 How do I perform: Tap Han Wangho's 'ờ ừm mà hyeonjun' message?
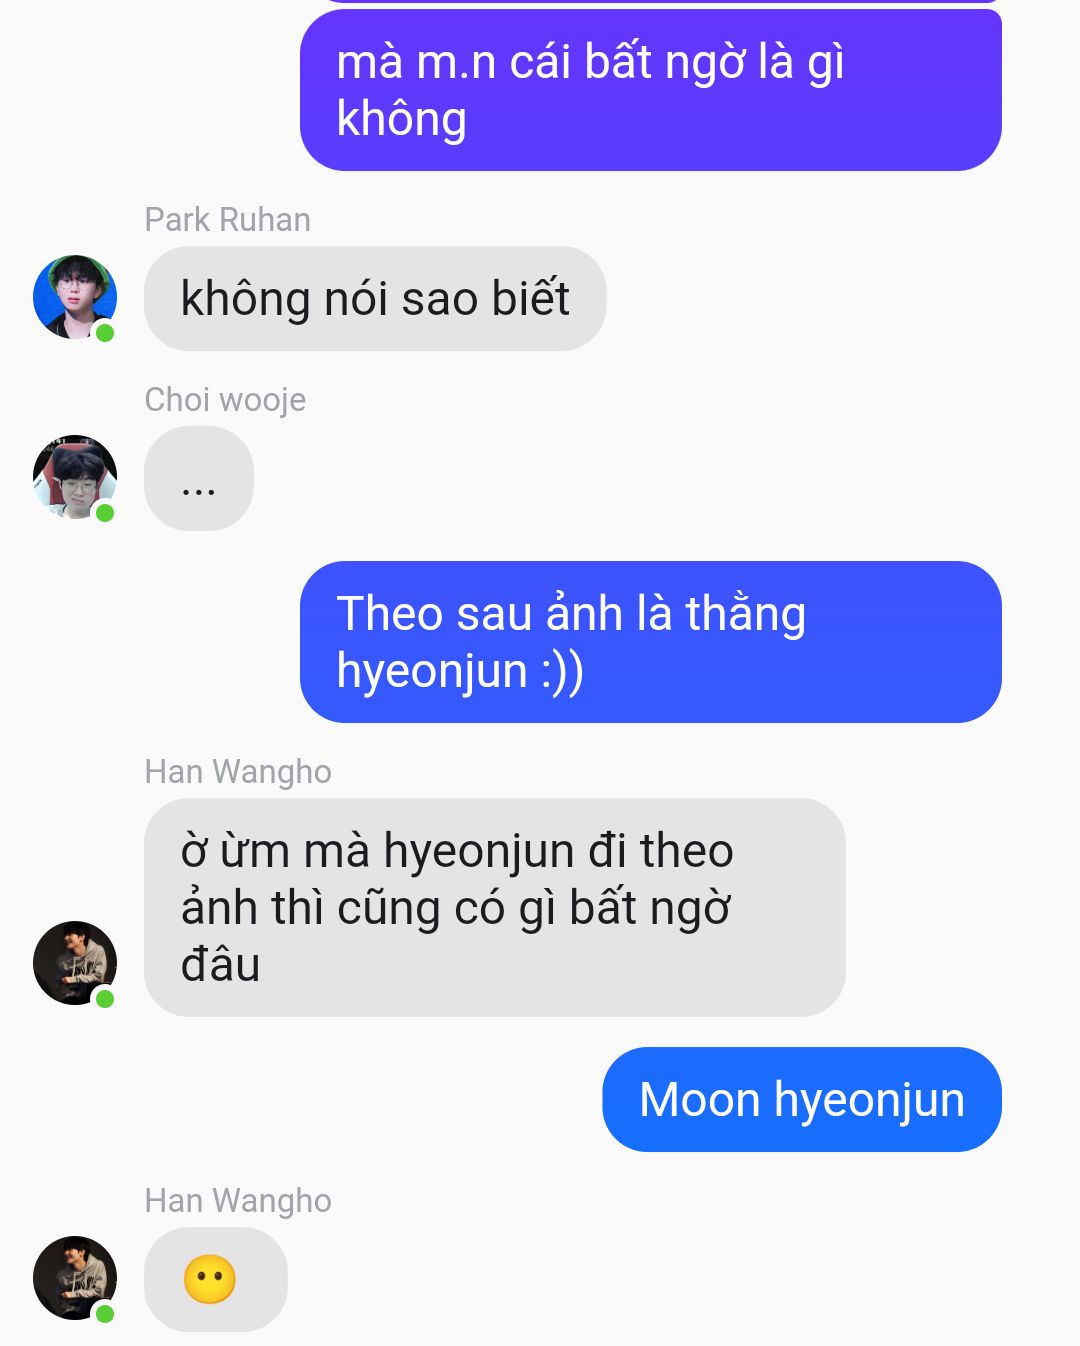click(x=495, y=907)
